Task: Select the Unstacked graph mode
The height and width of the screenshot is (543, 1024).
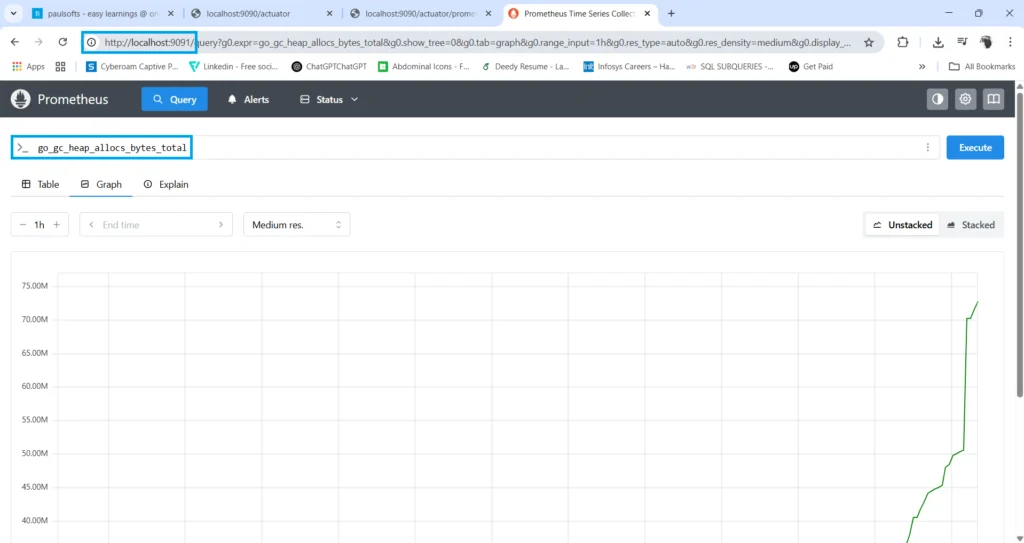Action: (903, 225)
